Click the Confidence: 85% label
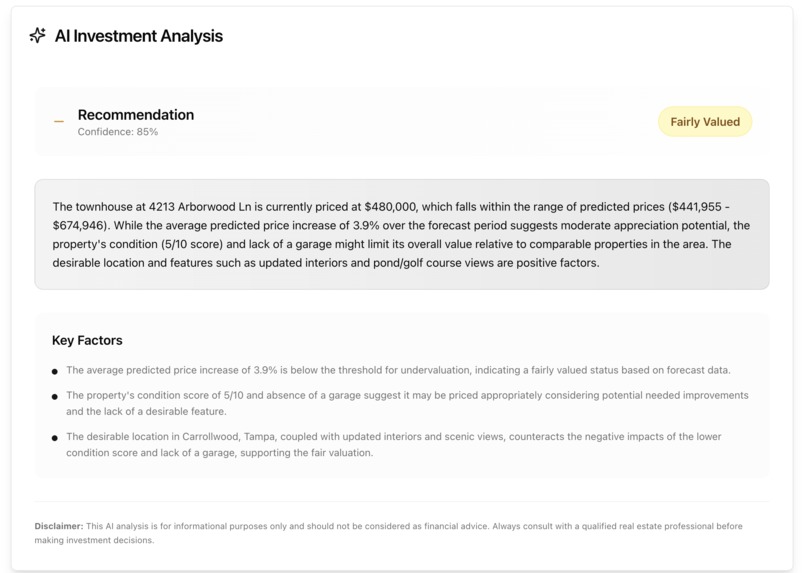The image size is (802, 573). click(118, 131)
